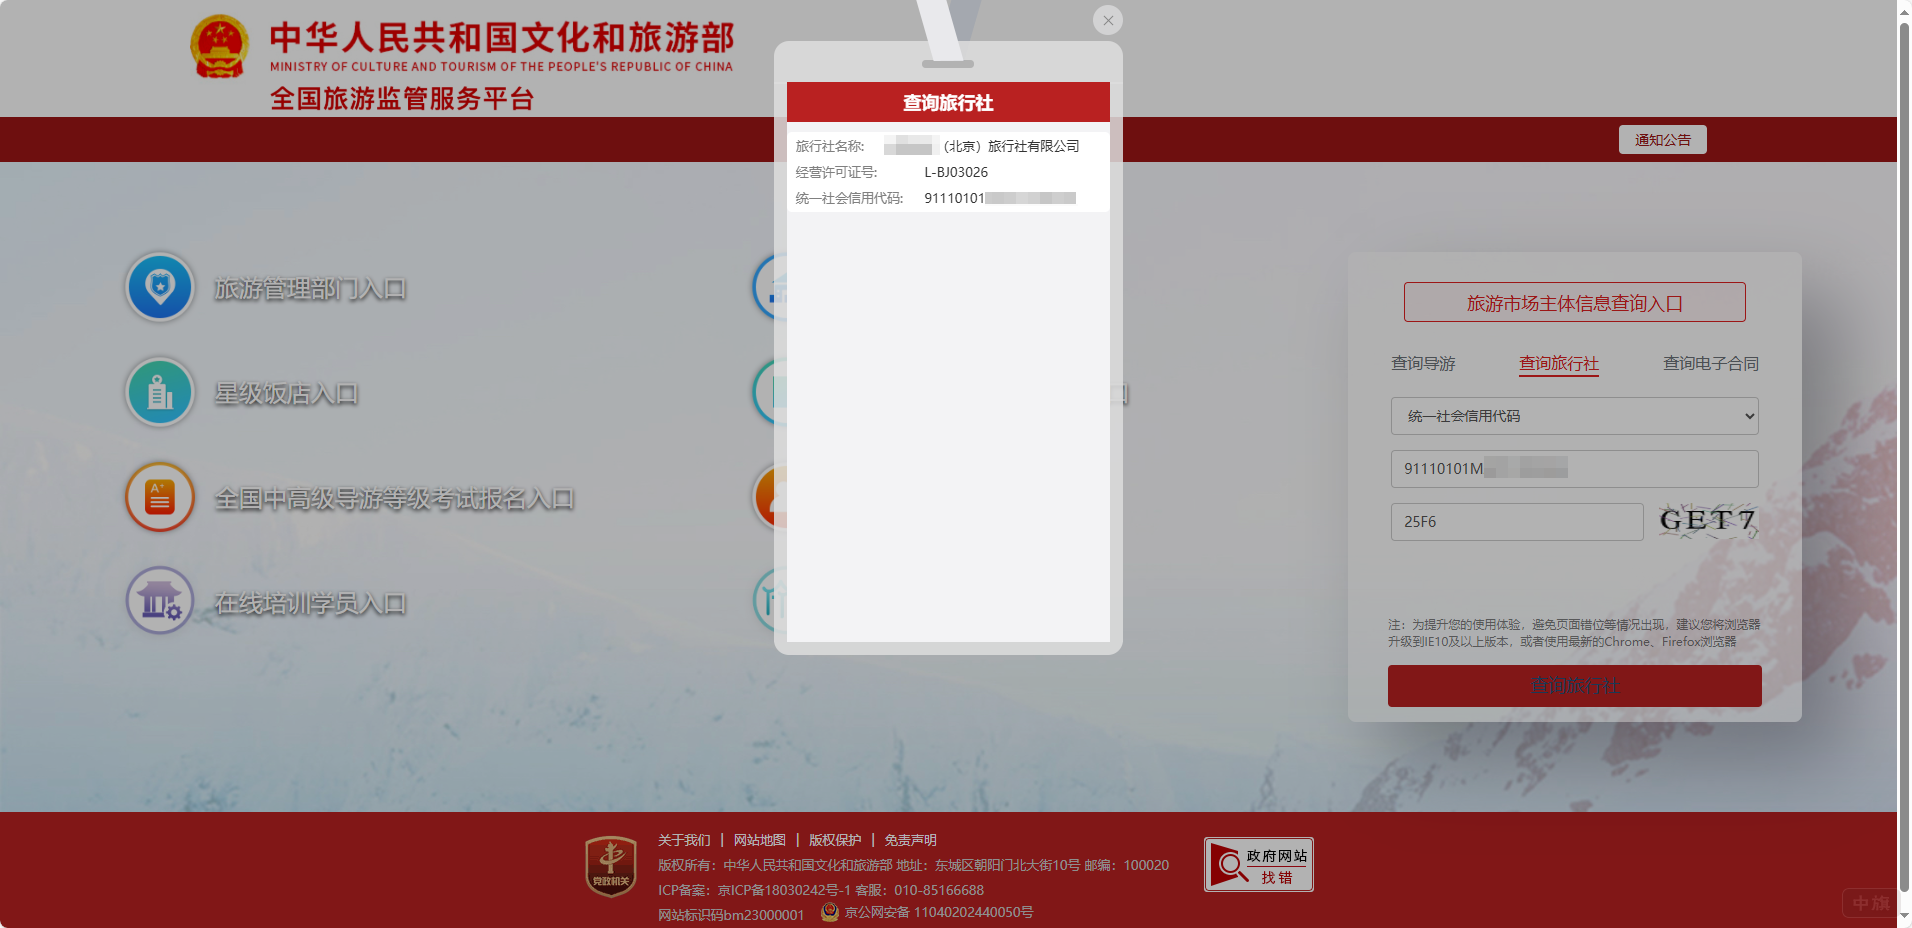Switch to the 查询导游 tab
The height and width of the screenshot is (928, 1912).
coord(1422,364)
